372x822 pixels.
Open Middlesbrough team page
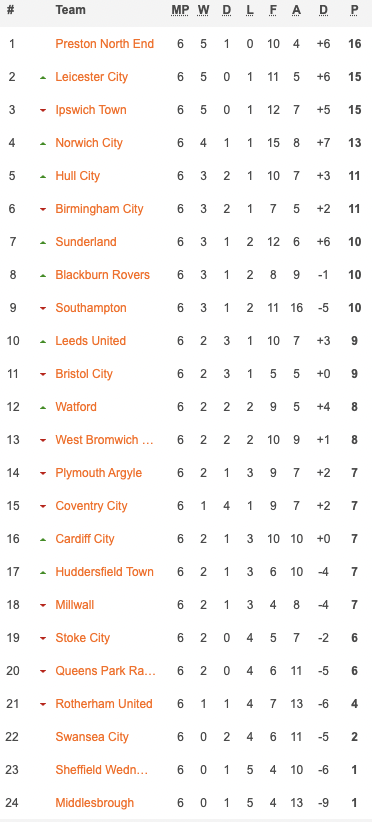[x=94, y=803]
